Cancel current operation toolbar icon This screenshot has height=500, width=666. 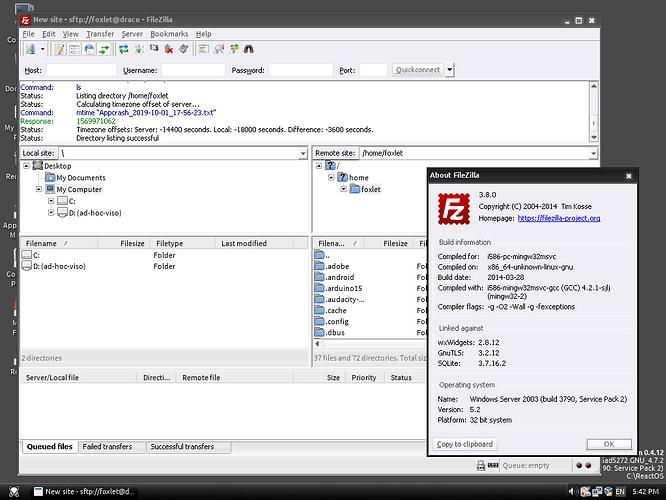[154, 49]
